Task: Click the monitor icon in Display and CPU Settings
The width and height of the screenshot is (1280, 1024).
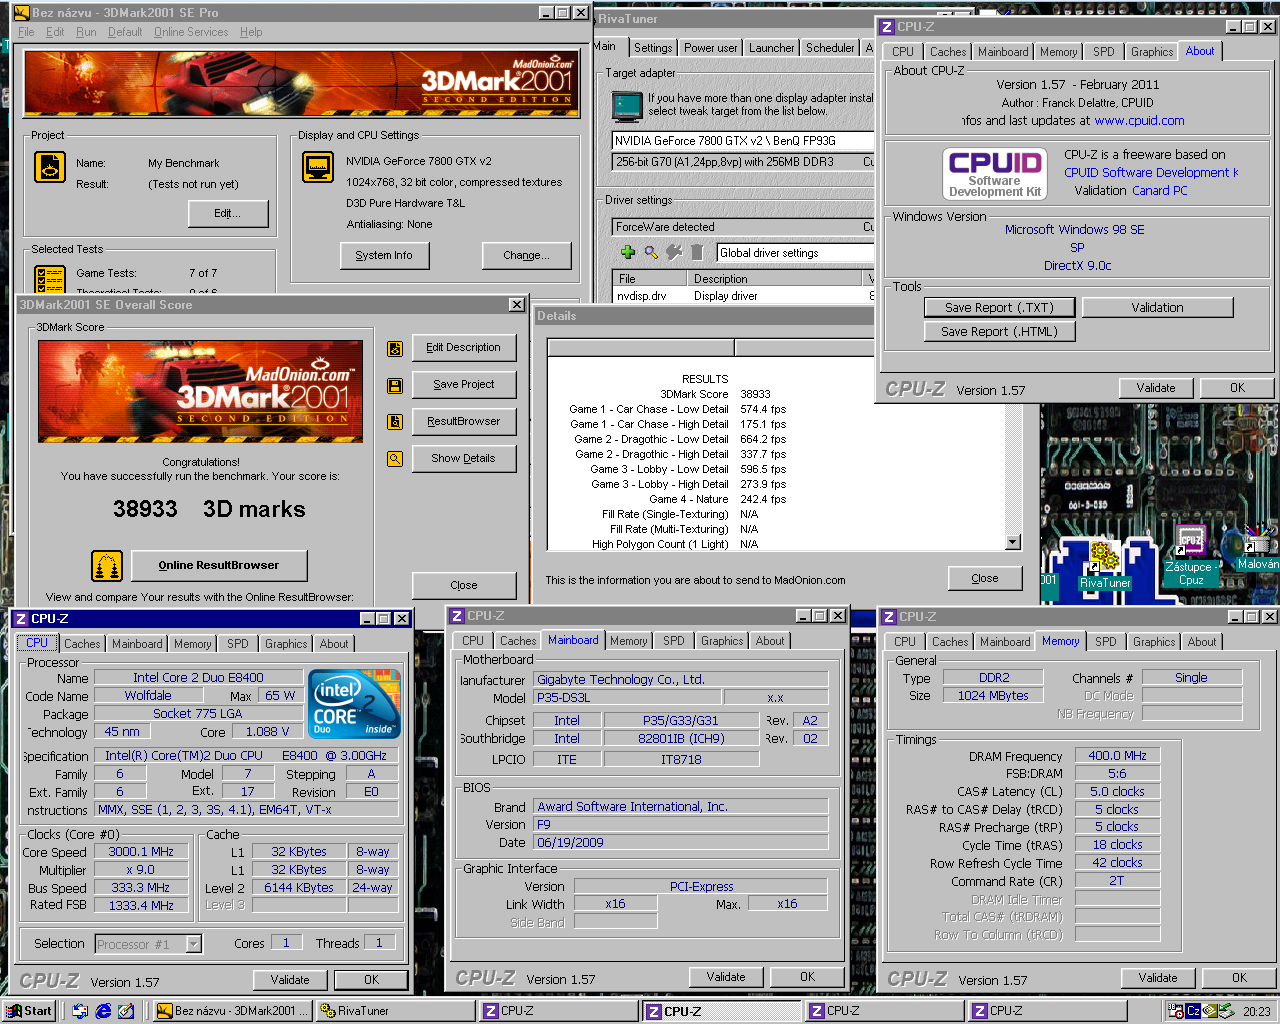Action: 318,167
